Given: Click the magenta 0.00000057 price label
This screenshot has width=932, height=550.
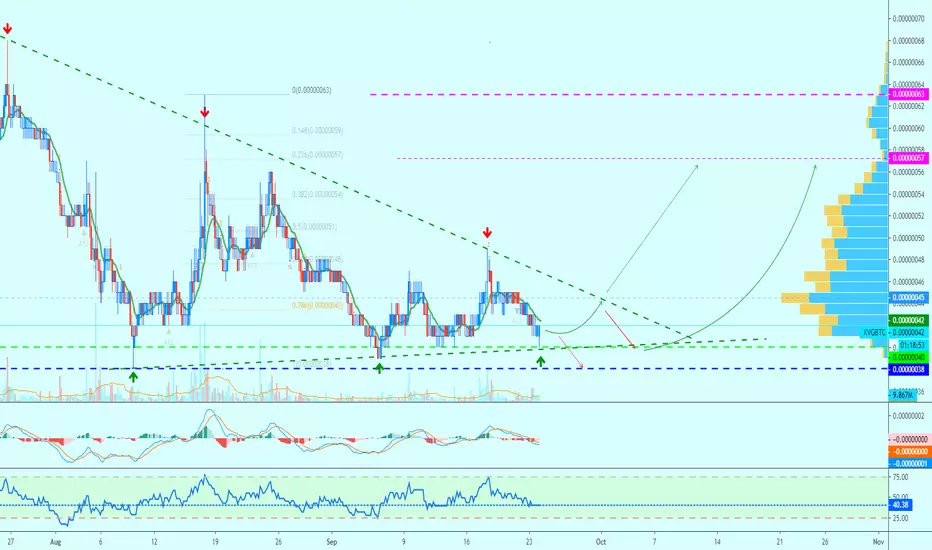Looking at the screenshot, I should [x=909, y=158].
